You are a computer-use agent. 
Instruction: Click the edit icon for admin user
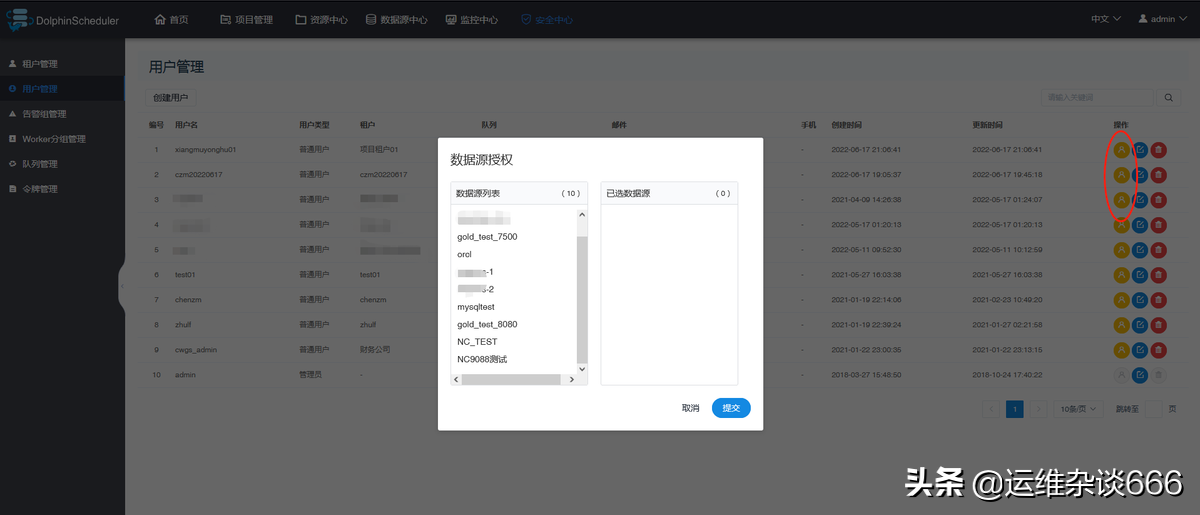click(1140, 374)
